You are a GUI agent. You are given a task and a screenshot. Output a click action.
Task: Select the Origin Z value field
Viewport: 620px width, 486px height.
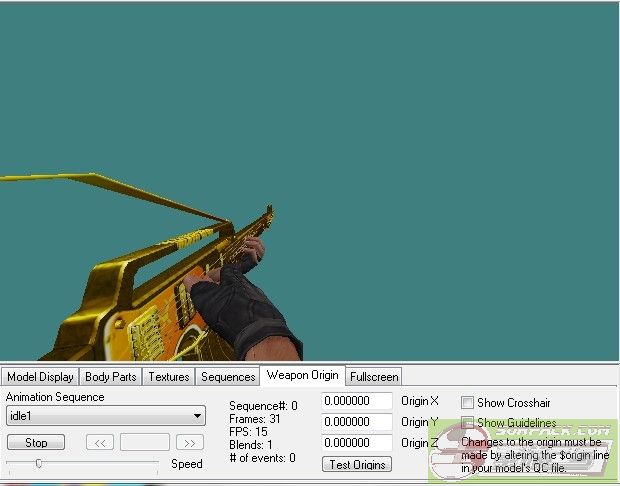pyautogui.click(x=357, y=443)
